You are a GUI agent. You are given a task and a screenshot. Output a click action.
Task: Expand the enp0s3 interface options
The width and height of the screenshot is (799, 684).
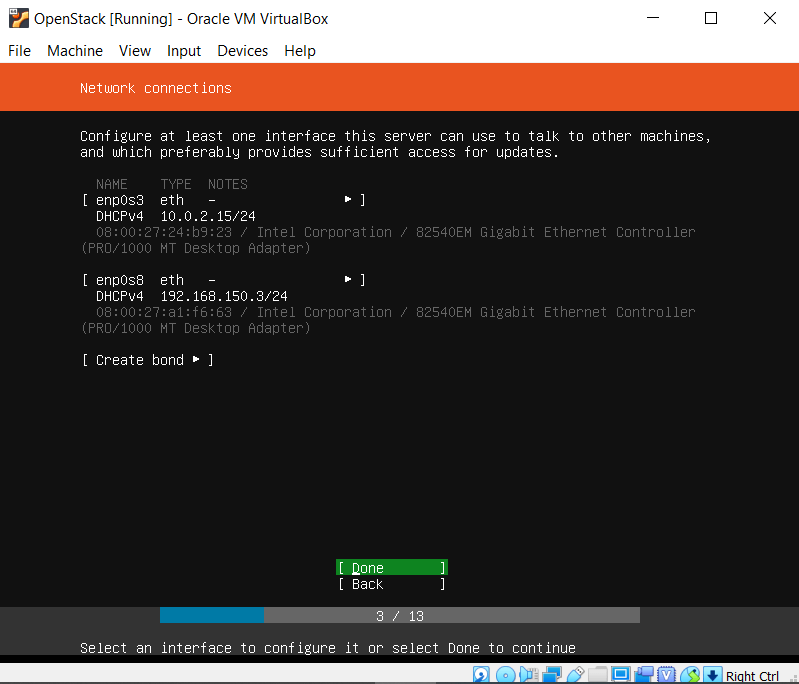[x=223, y=200]
